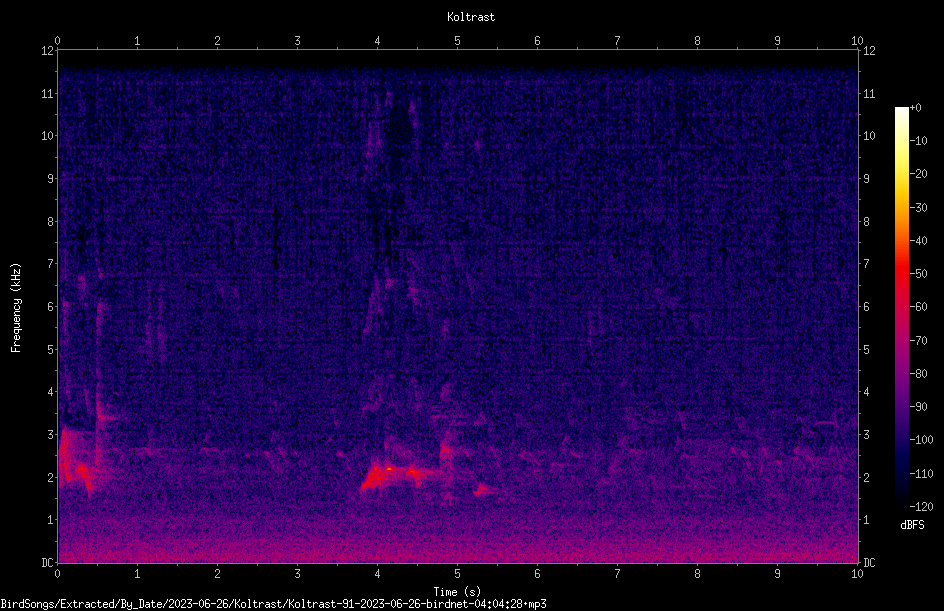Click the Frequency (kHz) axis label
Viewport: 944px width, 611px height.
16,308
